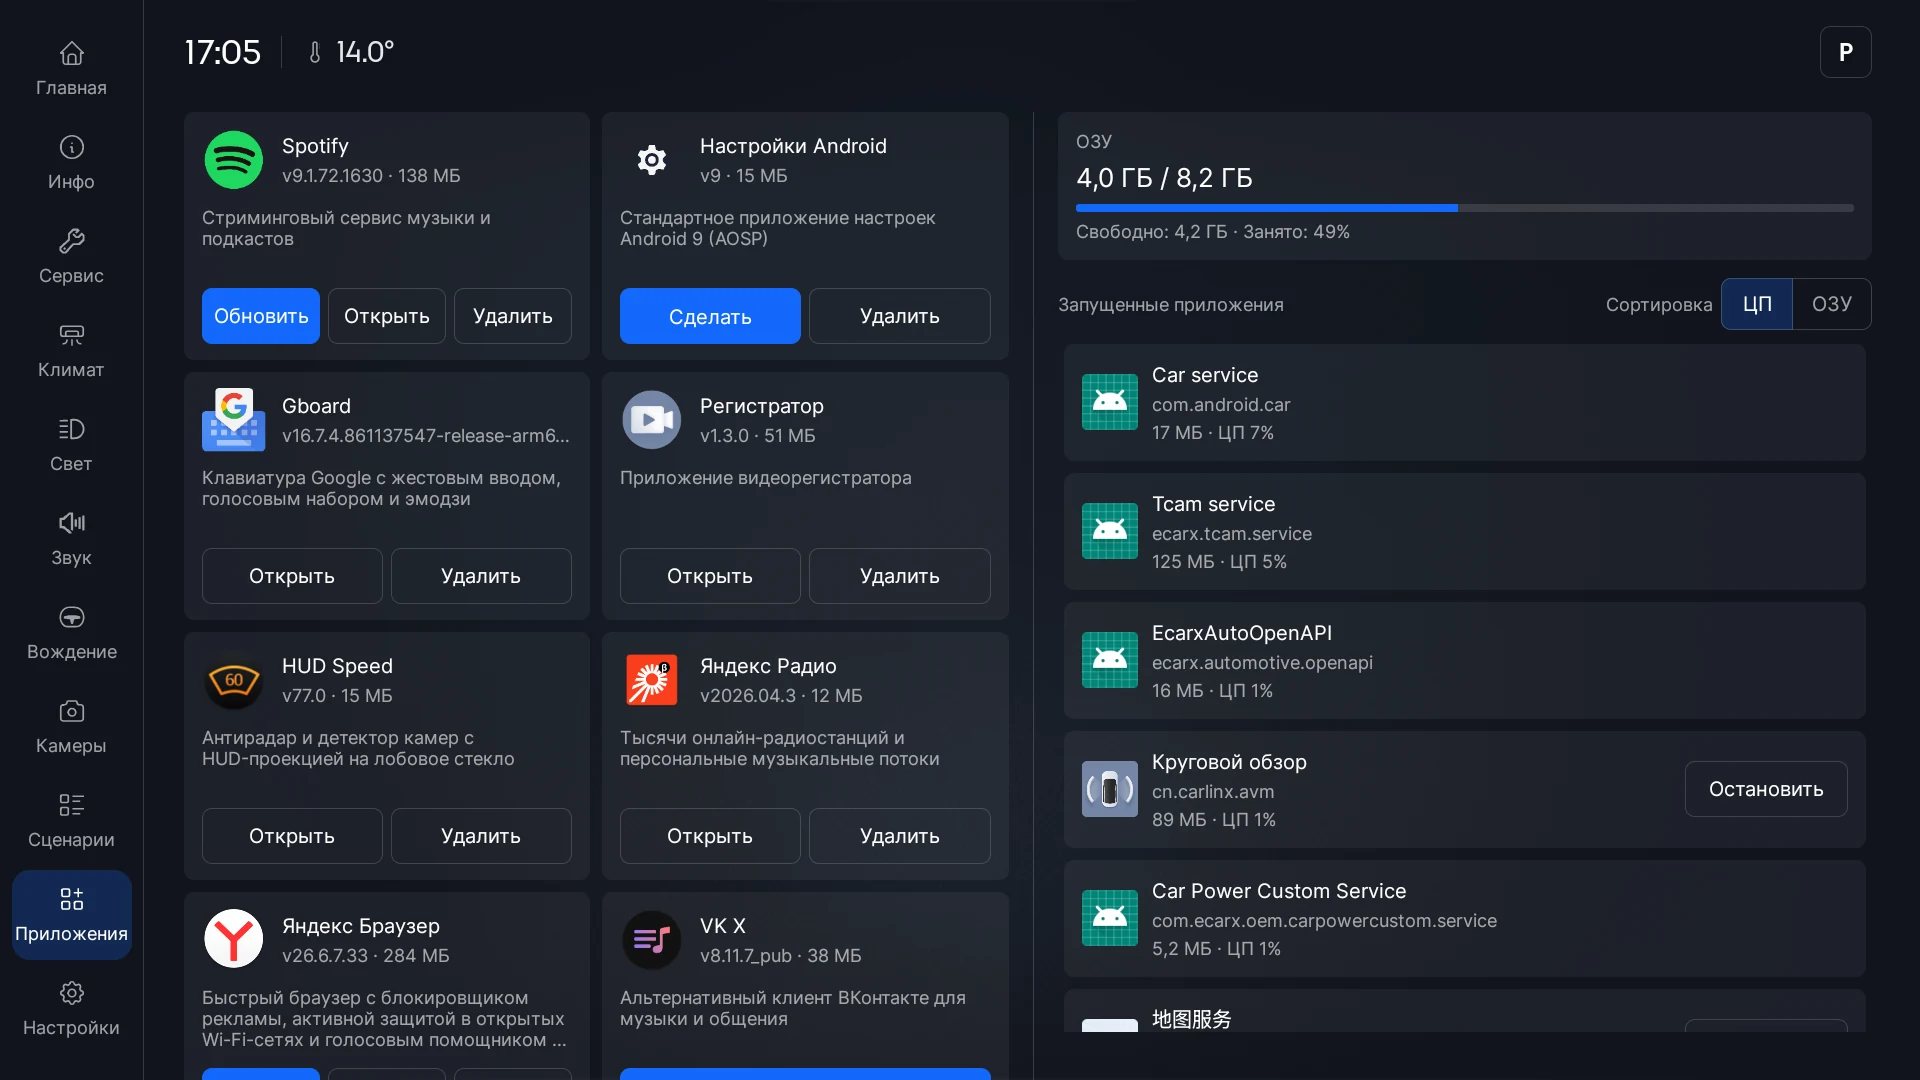Click the 14.0° temperature readout
This screenshot has width=1920, height=1080.
[x=351, y=52]
